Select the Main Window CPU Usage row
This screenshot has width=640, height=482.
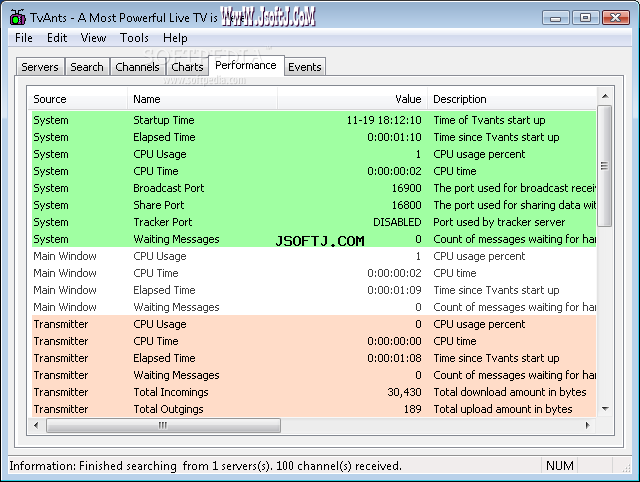click(x=313, y=256)
